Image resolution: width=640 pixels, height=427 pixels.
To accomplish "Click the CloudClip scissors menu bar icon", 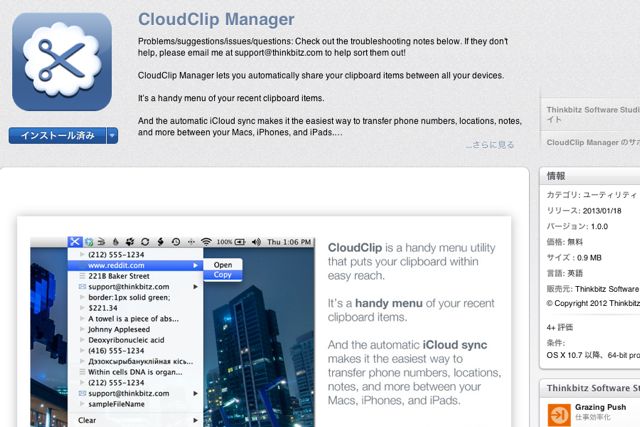I will (x=75, y=242).
